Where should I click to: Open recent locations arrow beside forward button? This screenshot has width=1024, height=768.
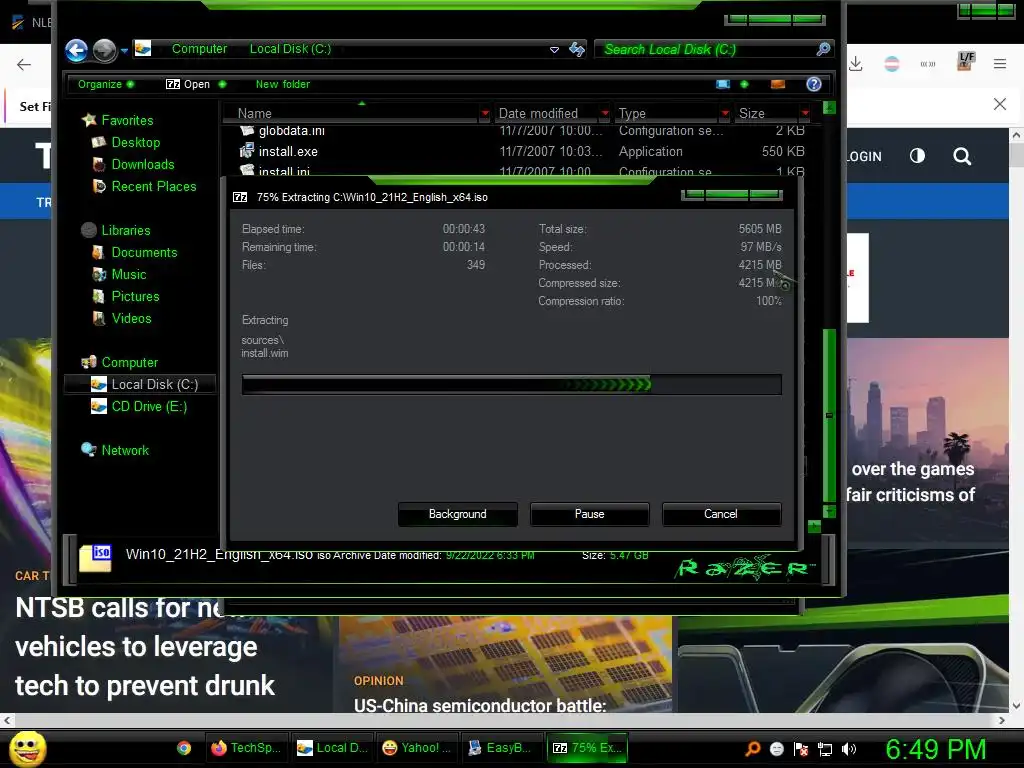[124, 51]
